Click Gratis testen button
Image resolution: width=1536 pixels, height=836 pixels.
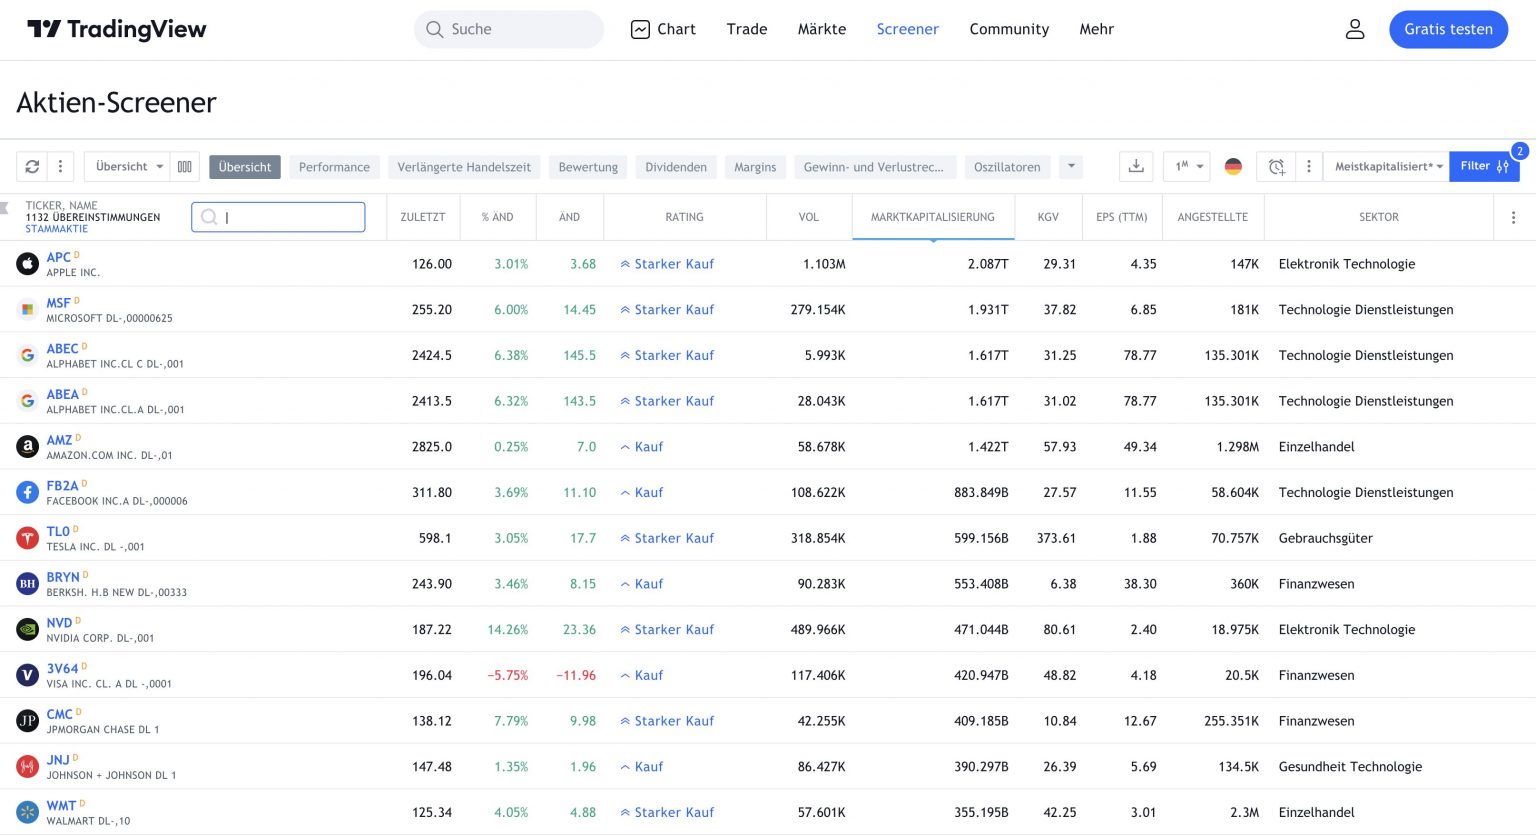1448,29
